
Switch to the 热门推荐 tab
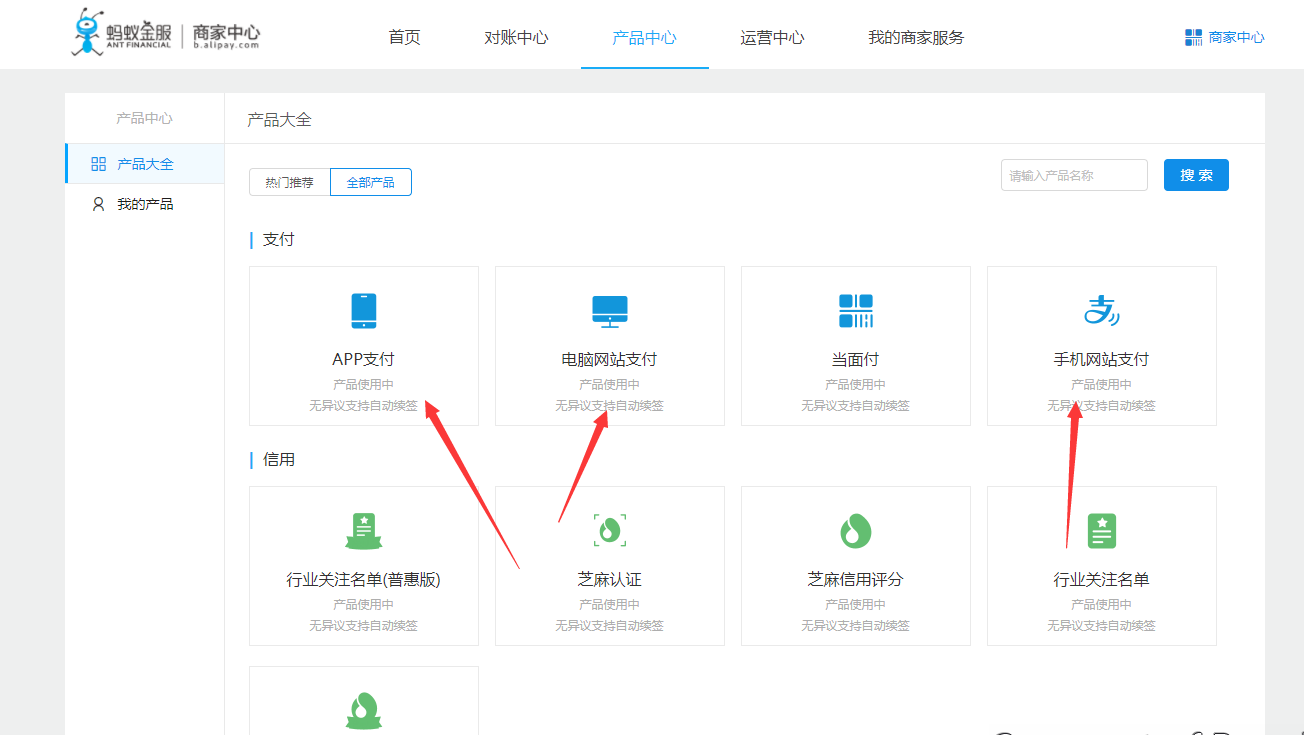point(290,182)
